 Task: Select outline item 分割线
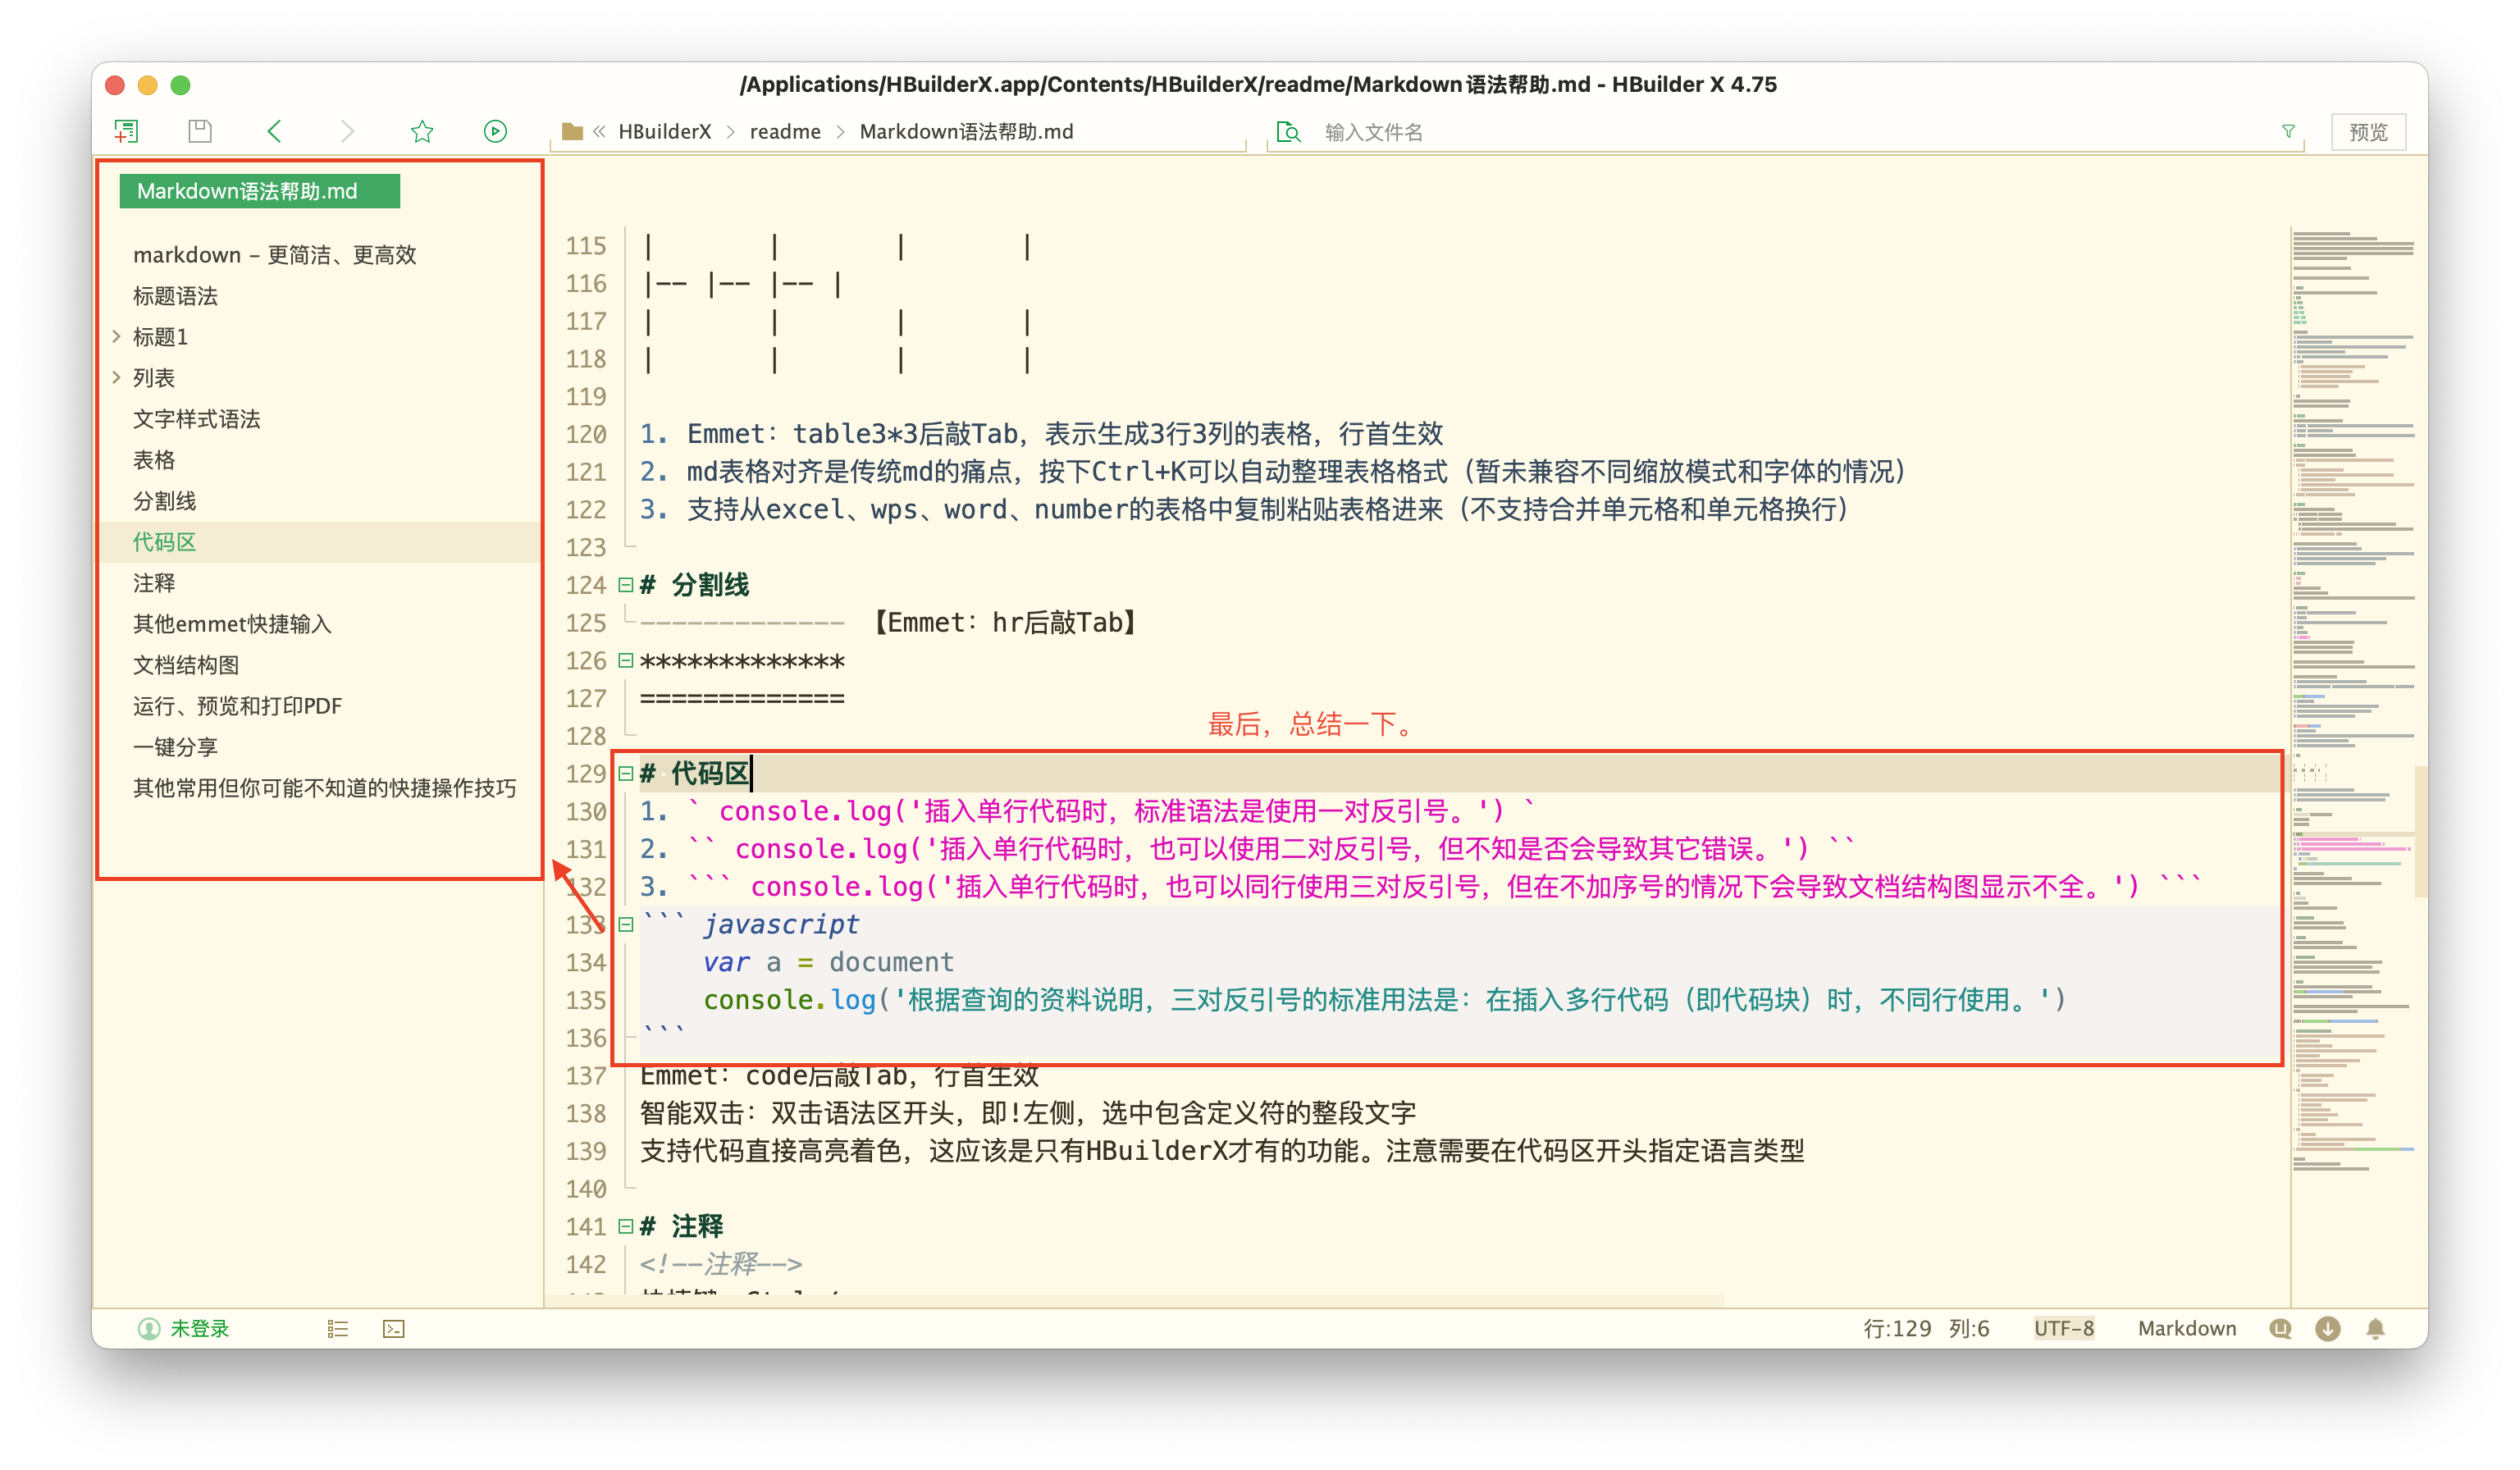[x=164, y=501]
